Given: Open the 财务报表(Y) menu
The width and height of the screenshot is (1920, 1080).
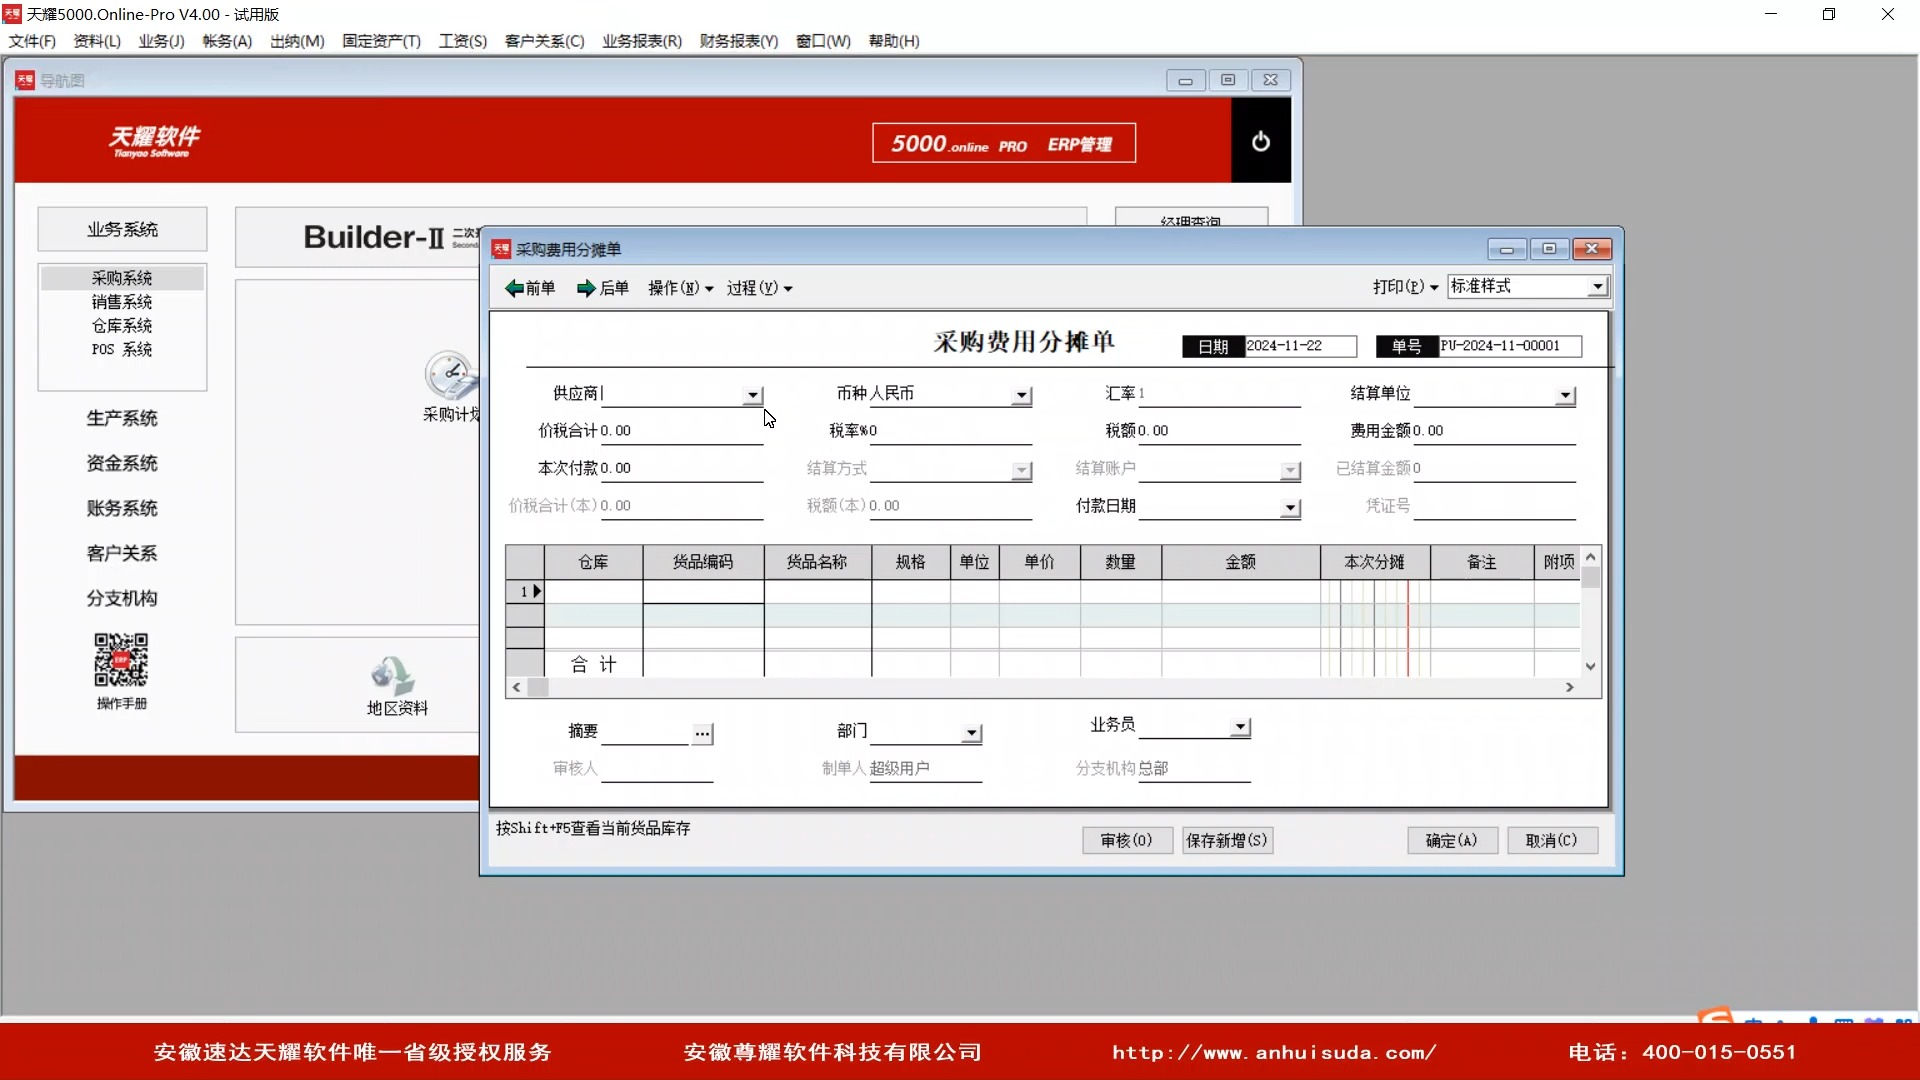Looking at the screenshot, I should tap(738, 41).
